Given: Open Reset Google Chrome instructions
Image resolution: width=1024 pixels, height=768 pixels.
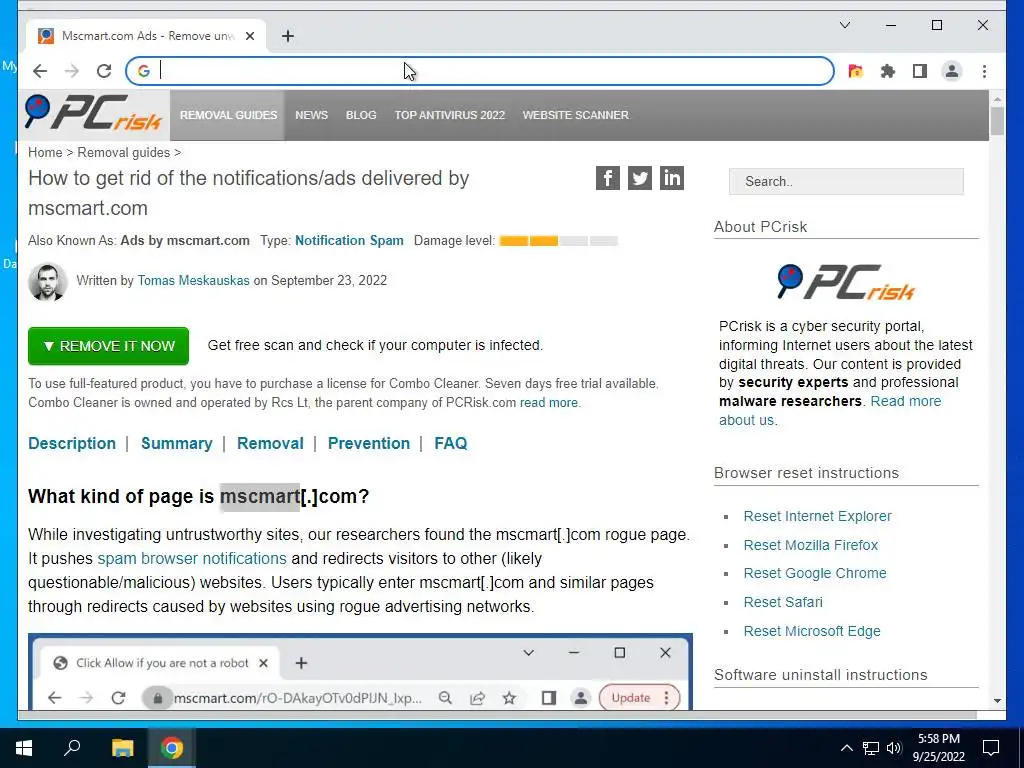Looking at the screenshot, I should tap(815, 573).
